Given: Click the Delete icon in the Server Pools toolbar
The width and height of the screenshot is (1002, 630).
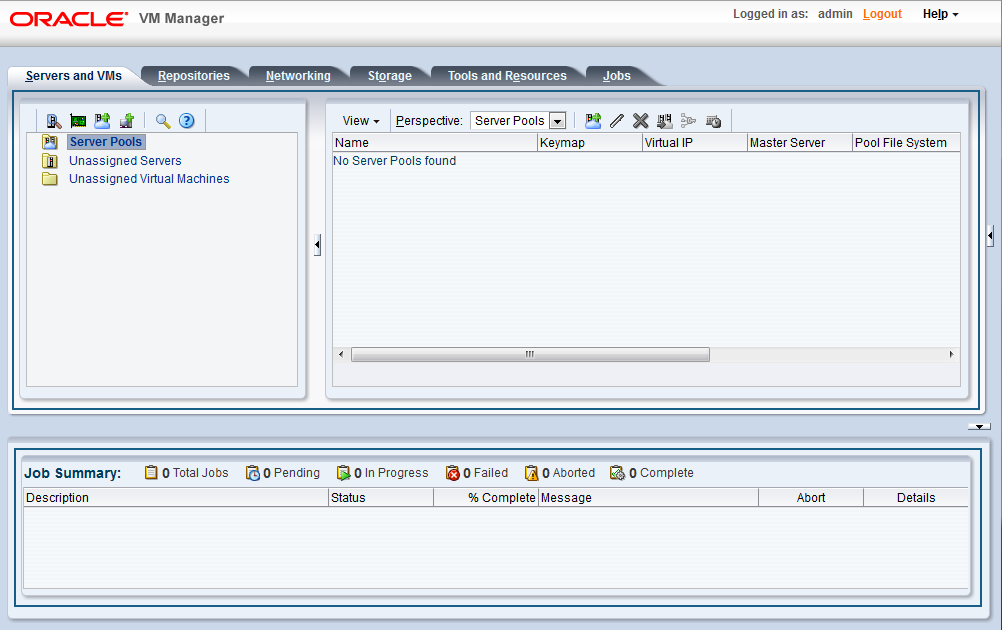Looking at the screenshot, I should [x=640, y=120].
